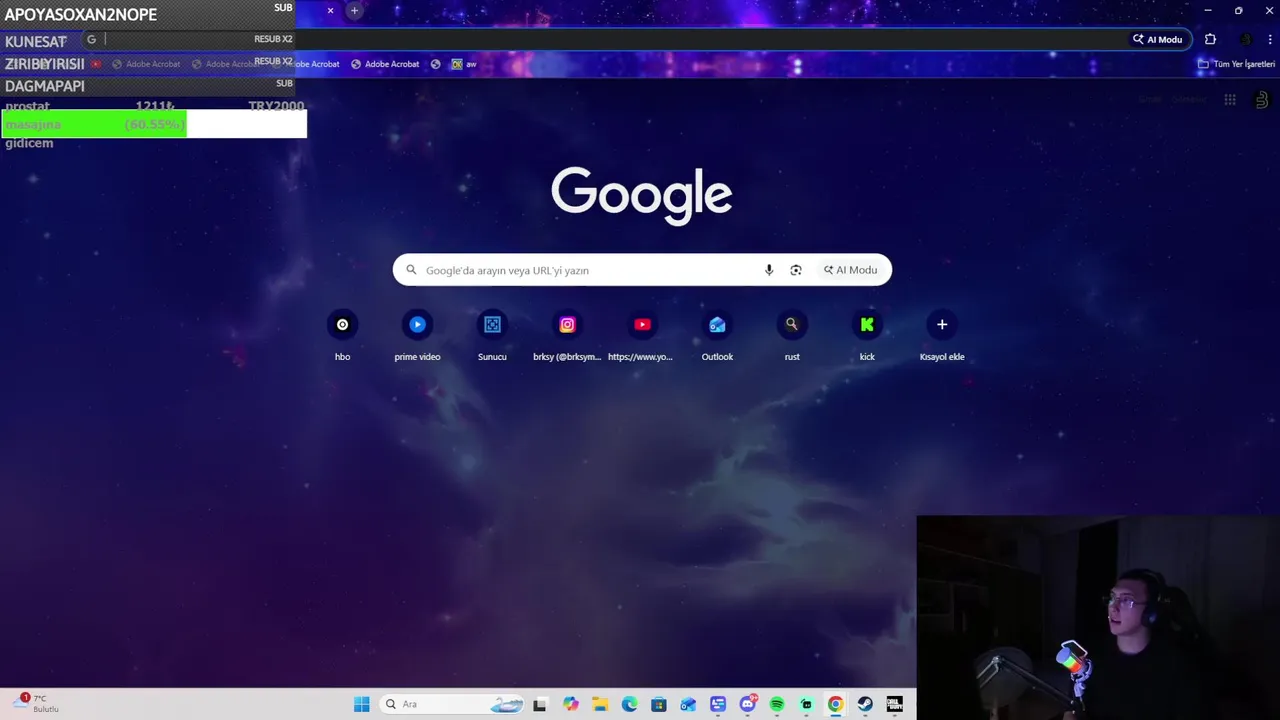Click the Google logo
This screenshot has height=720, width=1280.
(642, 195)
